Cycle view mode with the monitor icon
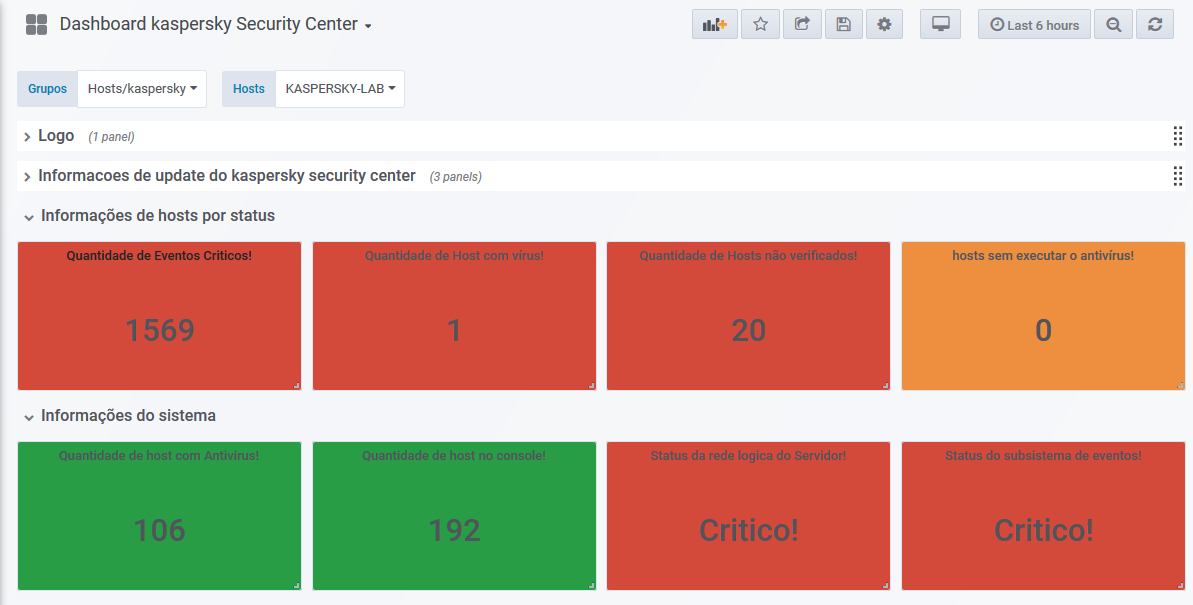Screen dimensions: 1193x605 tap(940, 25)
